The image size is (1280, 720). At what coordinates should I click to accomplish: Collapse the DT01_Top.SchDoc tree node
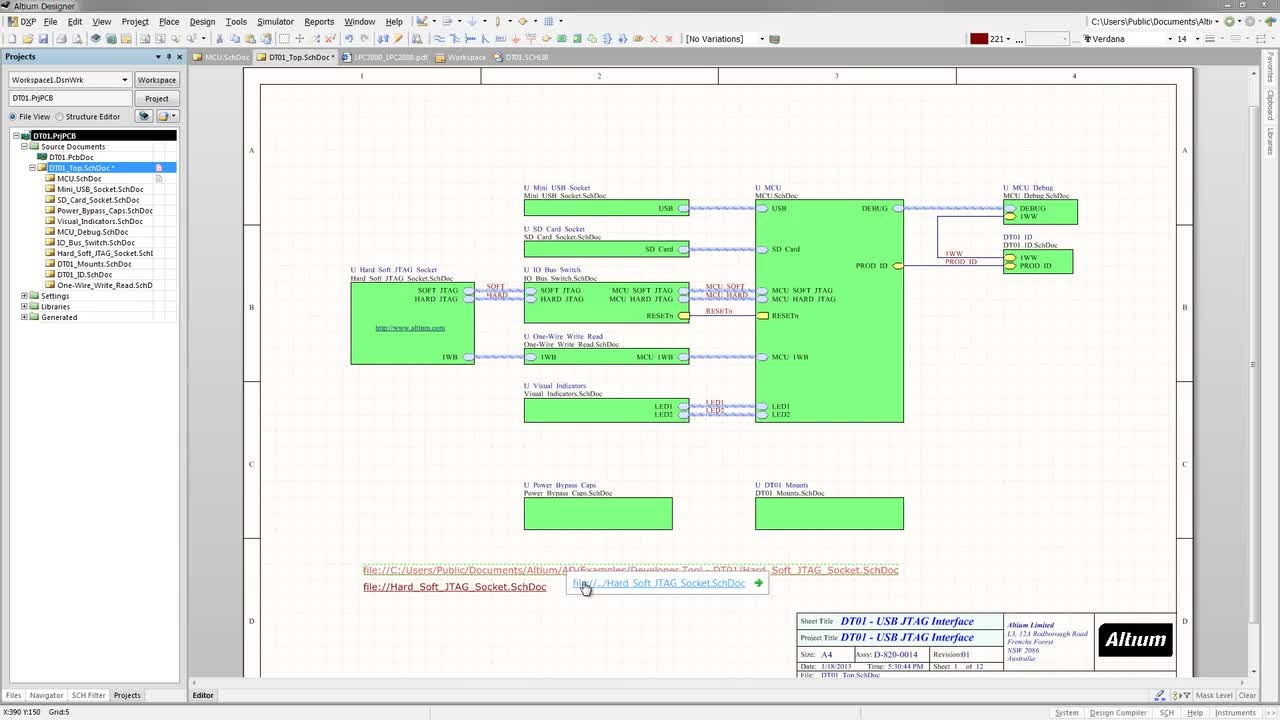(x=32, y=168)
